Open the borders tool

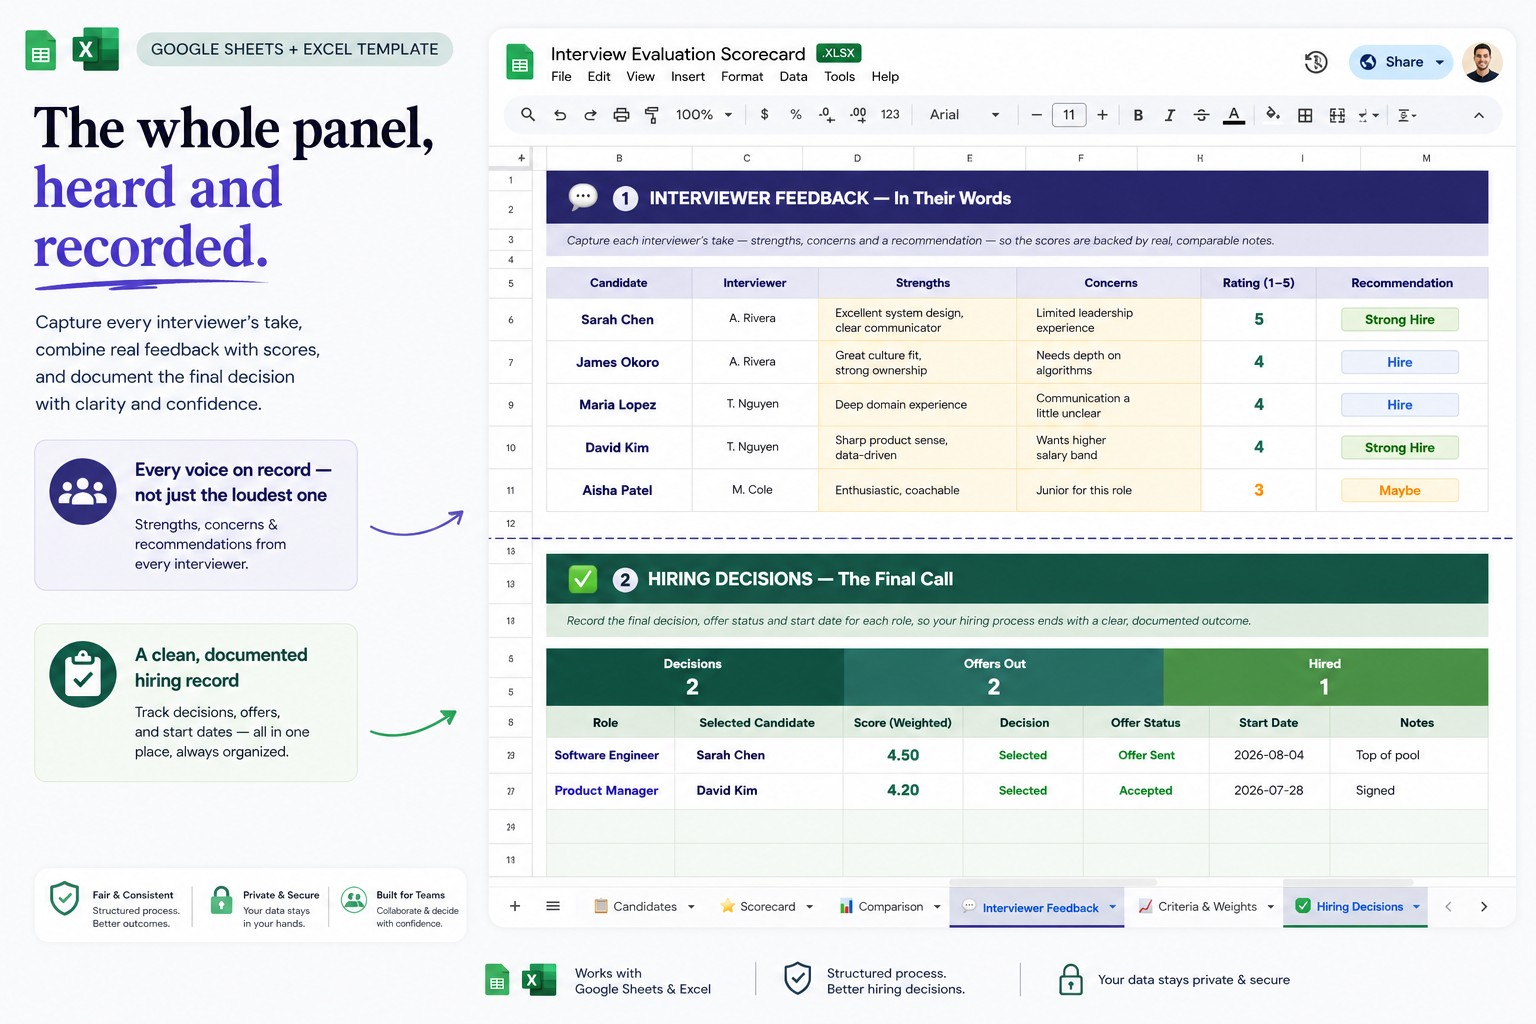coord(1305,115)
